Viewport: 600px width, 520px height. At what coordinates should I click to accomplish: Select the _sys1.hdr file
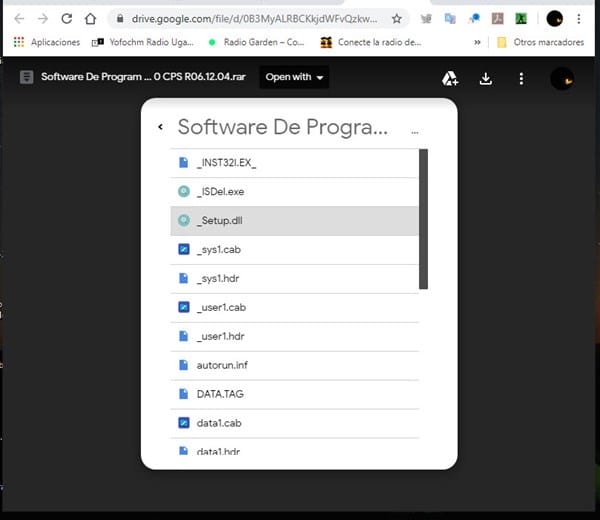[x=294, y=279]
